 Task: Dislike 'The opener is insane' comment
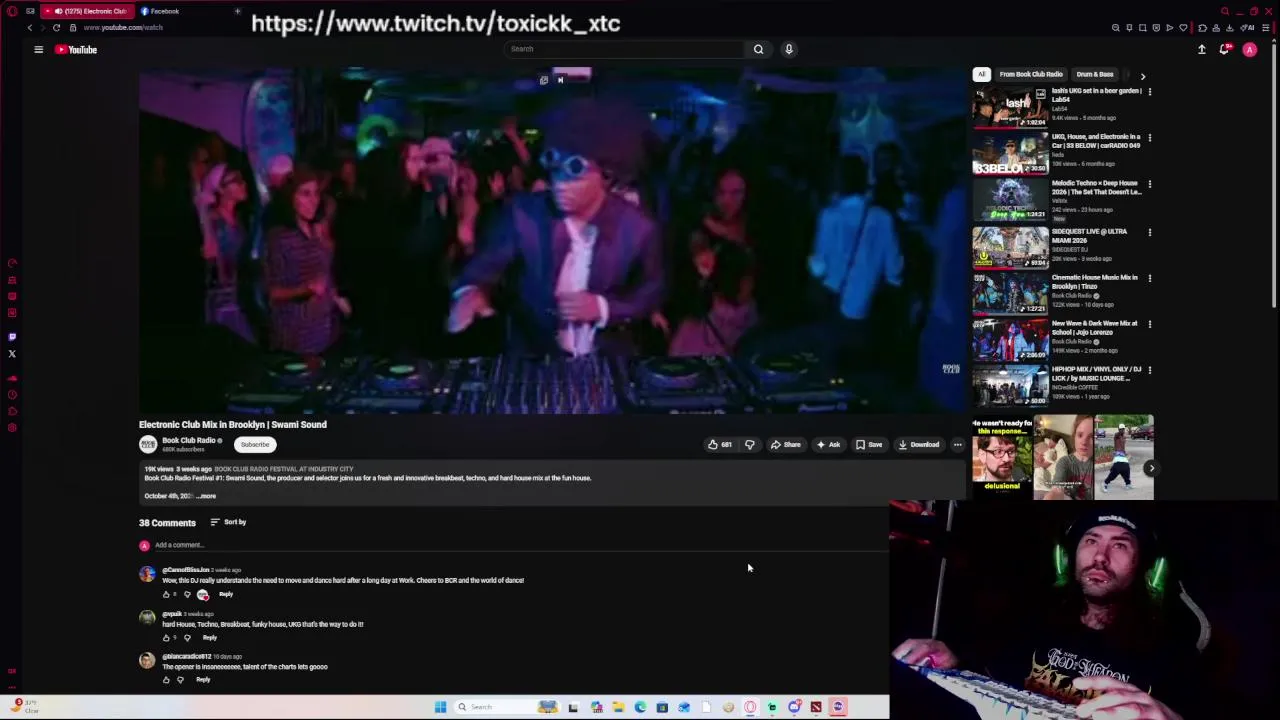coord(180,680)
